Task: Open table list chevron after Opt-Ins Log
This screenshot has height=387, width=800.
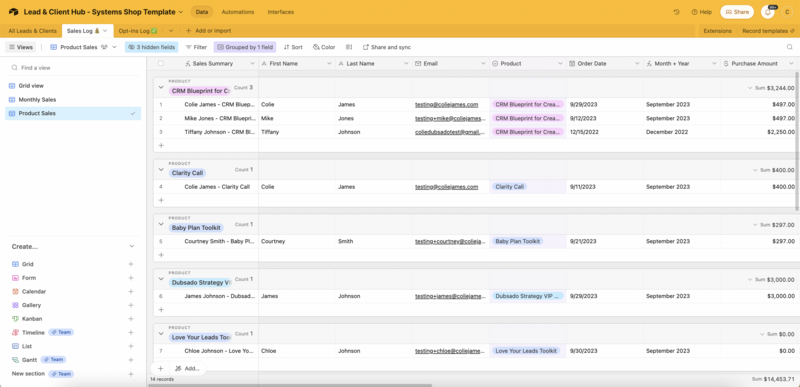Action: coord(171,31)
